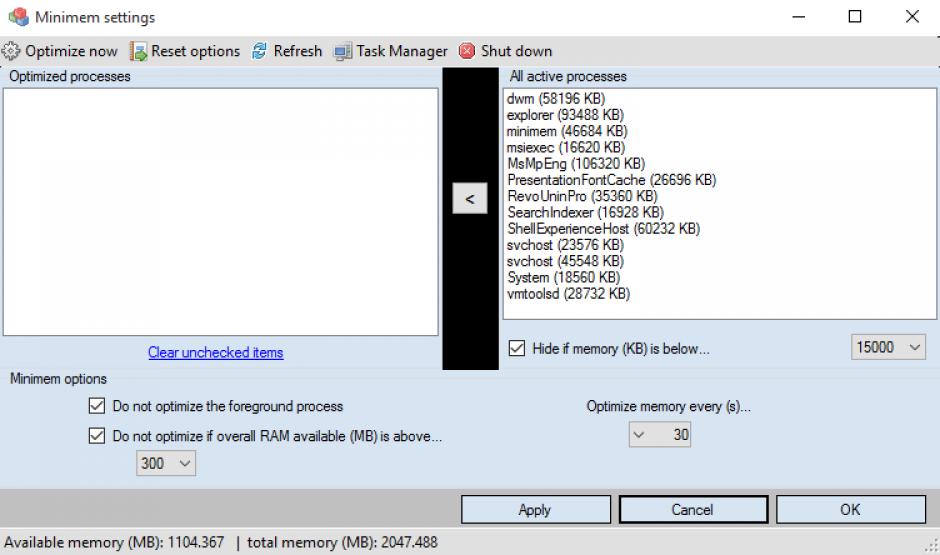Click the Optimize now gear icon
This screenshot has height=555, width=940.
[12, 51]
